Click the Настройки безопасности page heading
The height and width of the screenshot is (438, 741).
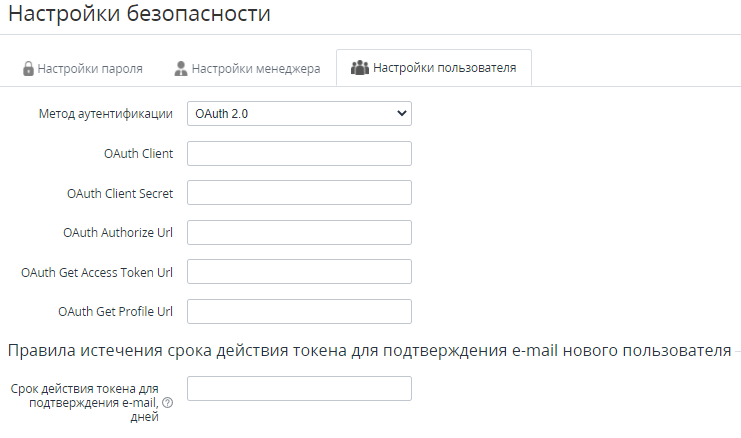pos(139,16)
